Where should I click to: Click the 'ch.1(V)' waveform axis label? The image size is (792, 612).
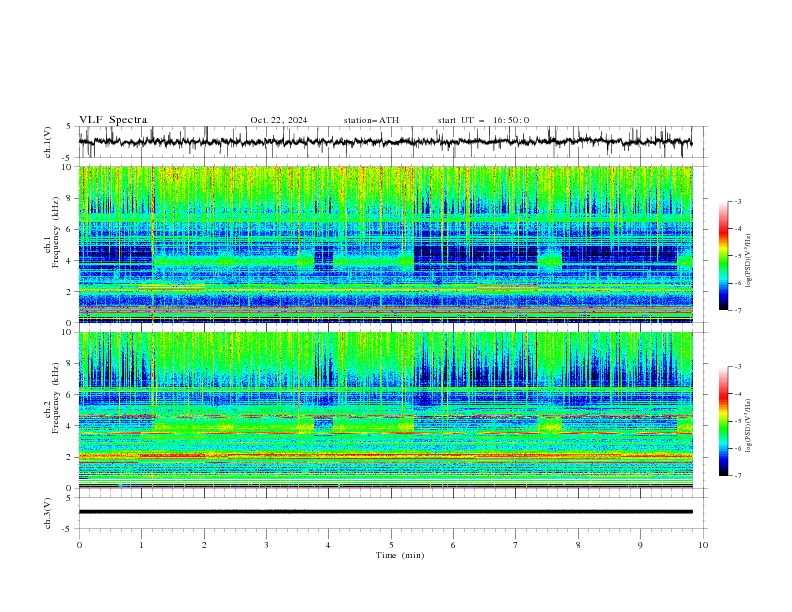[48, 142]
